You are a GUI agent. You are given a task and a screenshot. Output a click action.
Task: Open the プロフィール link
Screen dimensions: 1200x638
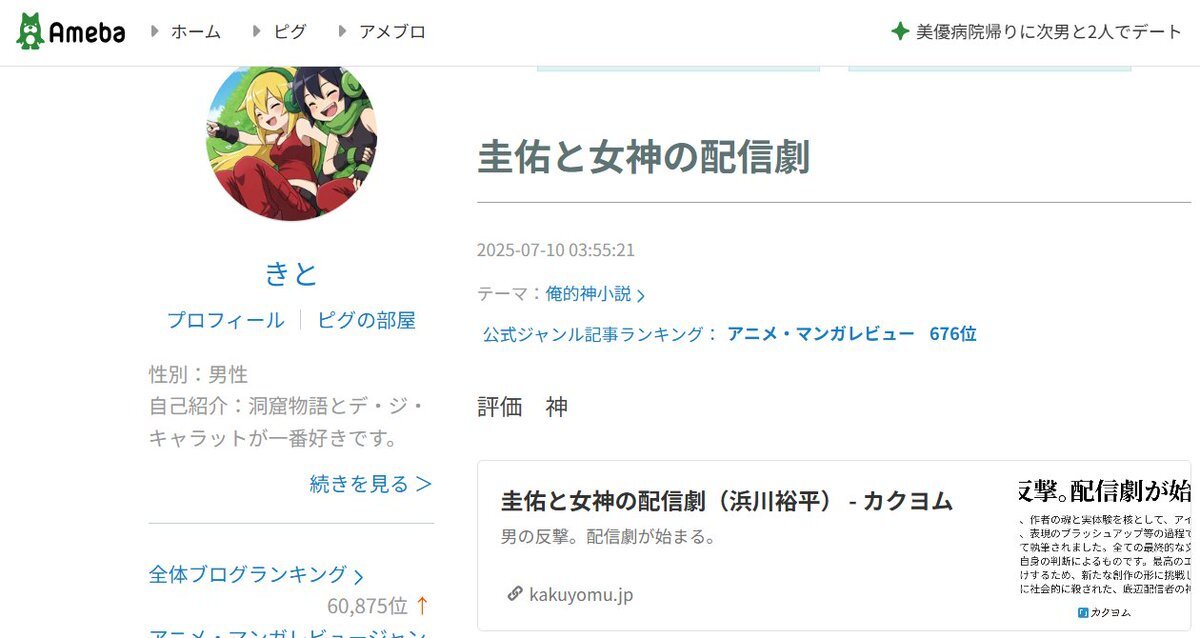coord(225,320)
